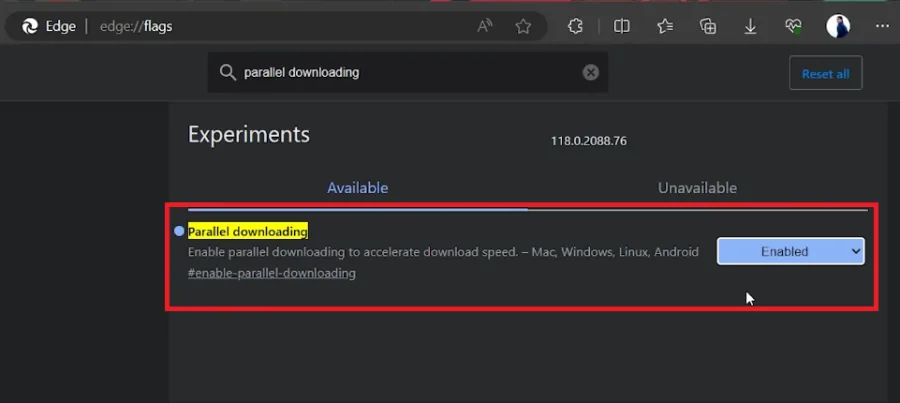
Task: Open Settings and more ellipsis menu
Action: [882, 26]
